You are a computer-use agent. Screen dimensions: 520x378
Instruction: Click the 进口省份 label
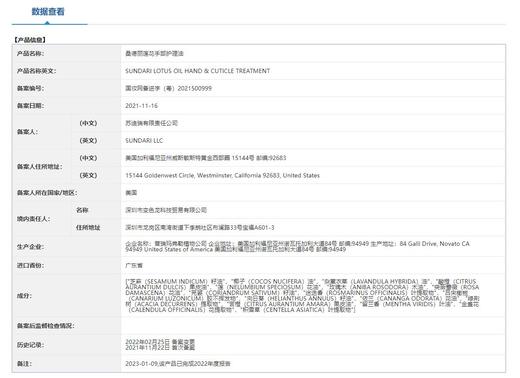click(x=30, y=266)
